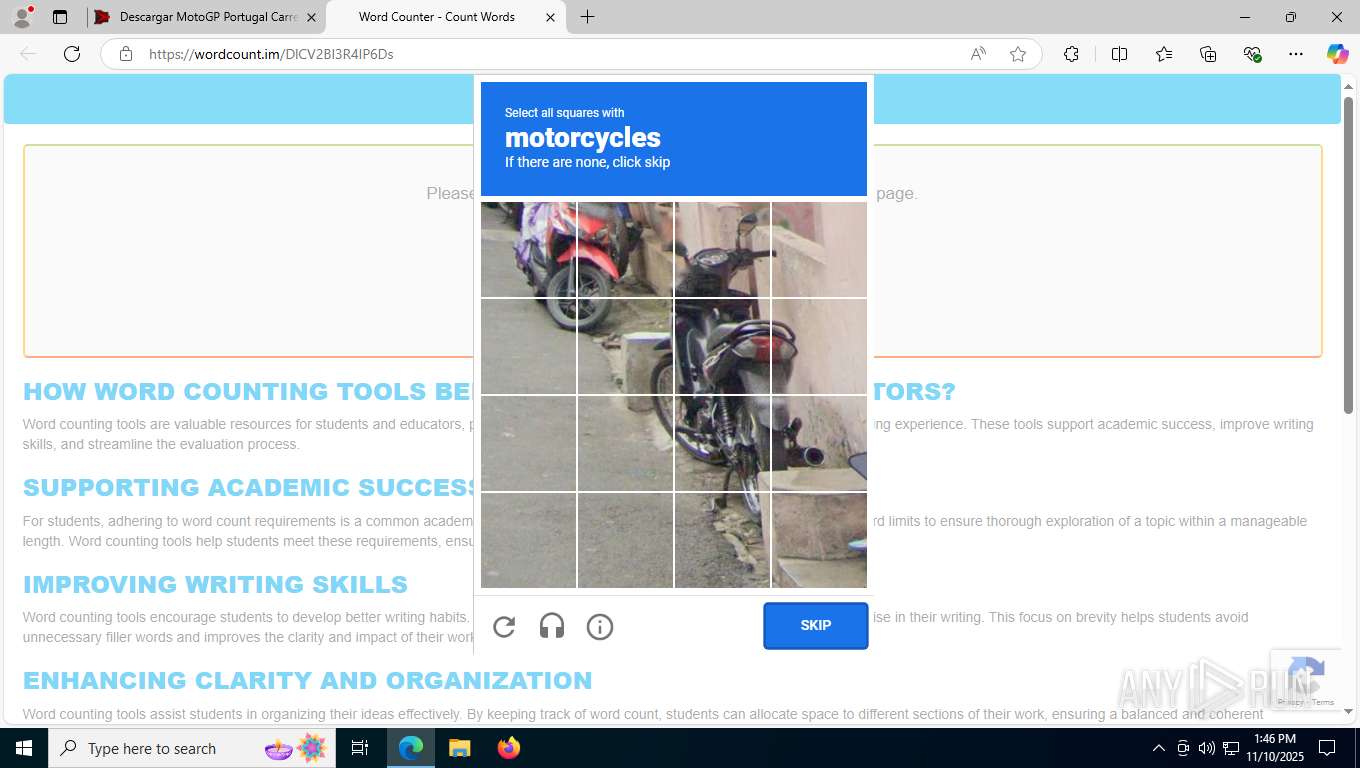
Task: Click the 'ENHANCING CLARITY AND ORGANIZATION' heading
Action: (307, 680)
